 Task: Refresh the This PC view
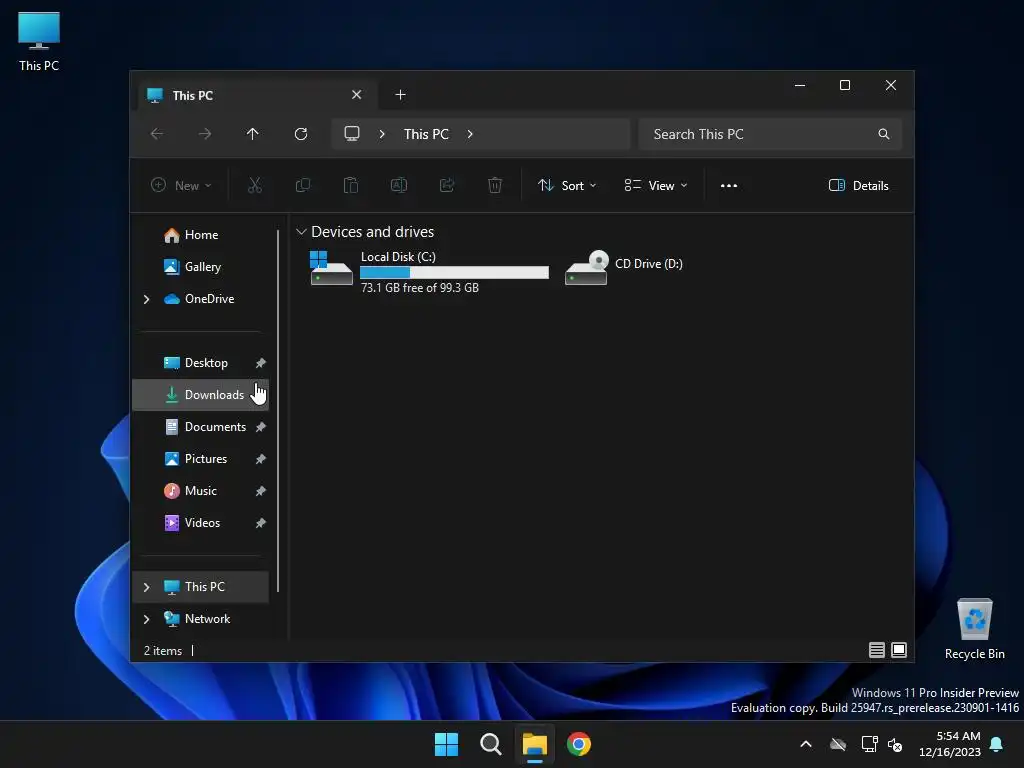point(301,134)
